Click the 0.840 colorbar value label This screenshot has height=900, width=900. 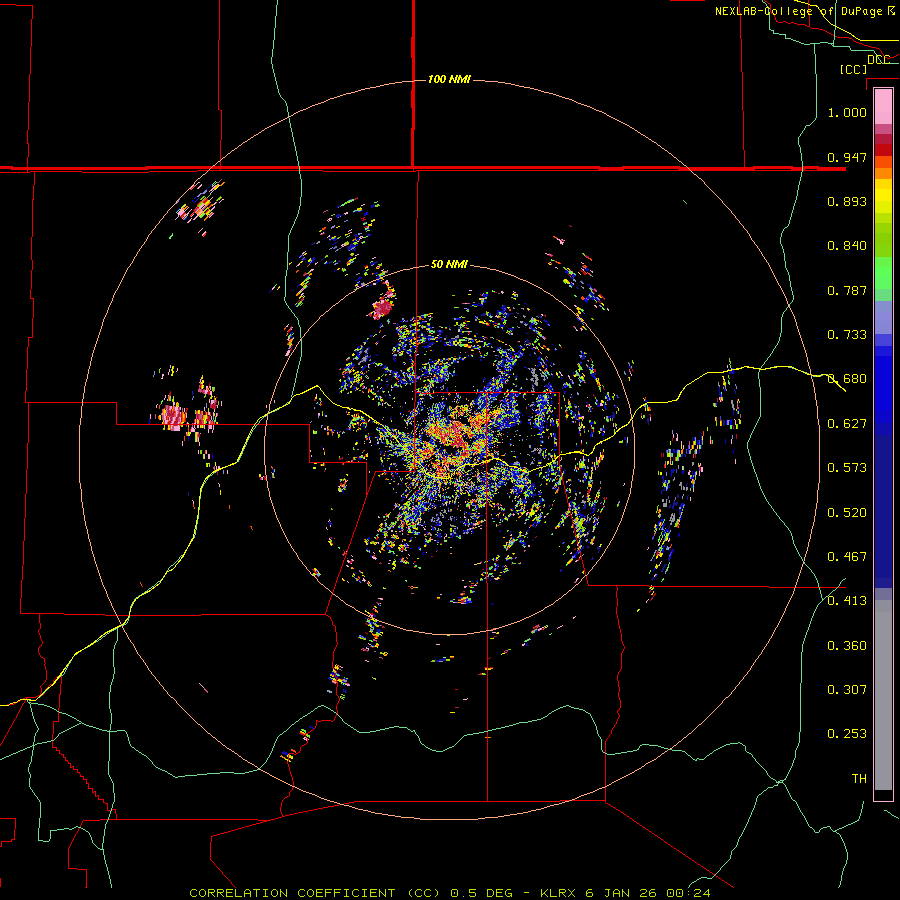click(847, 246)
